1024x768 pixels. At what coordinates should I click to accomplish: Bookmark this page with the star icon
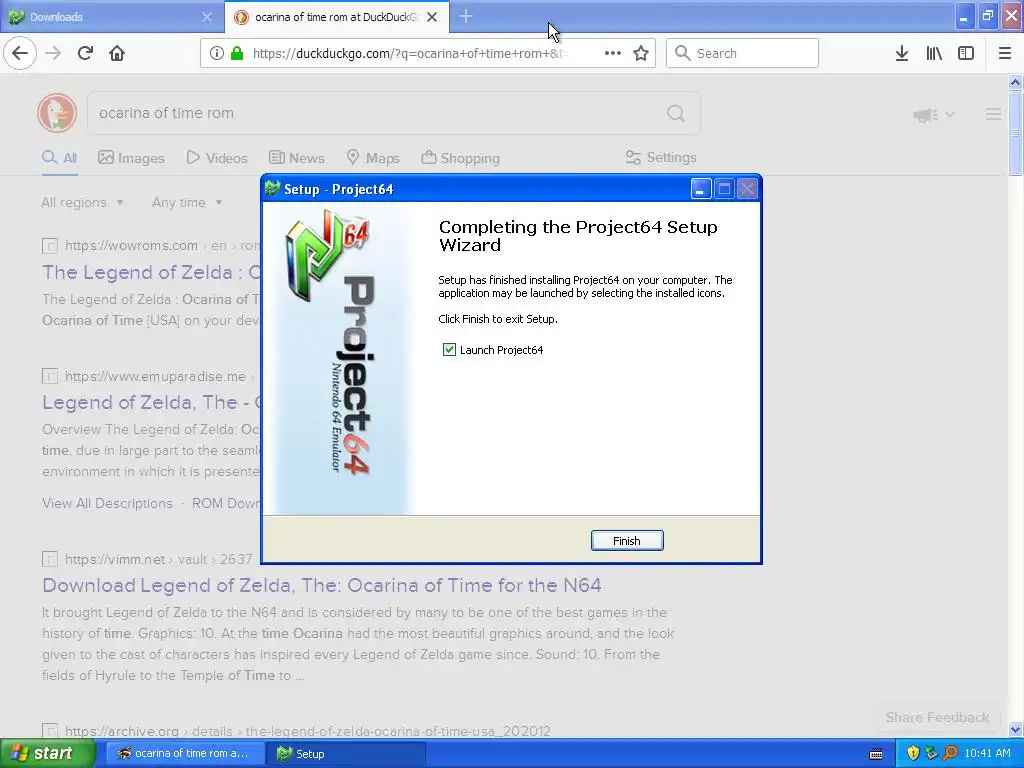click(x=641, y=53)
